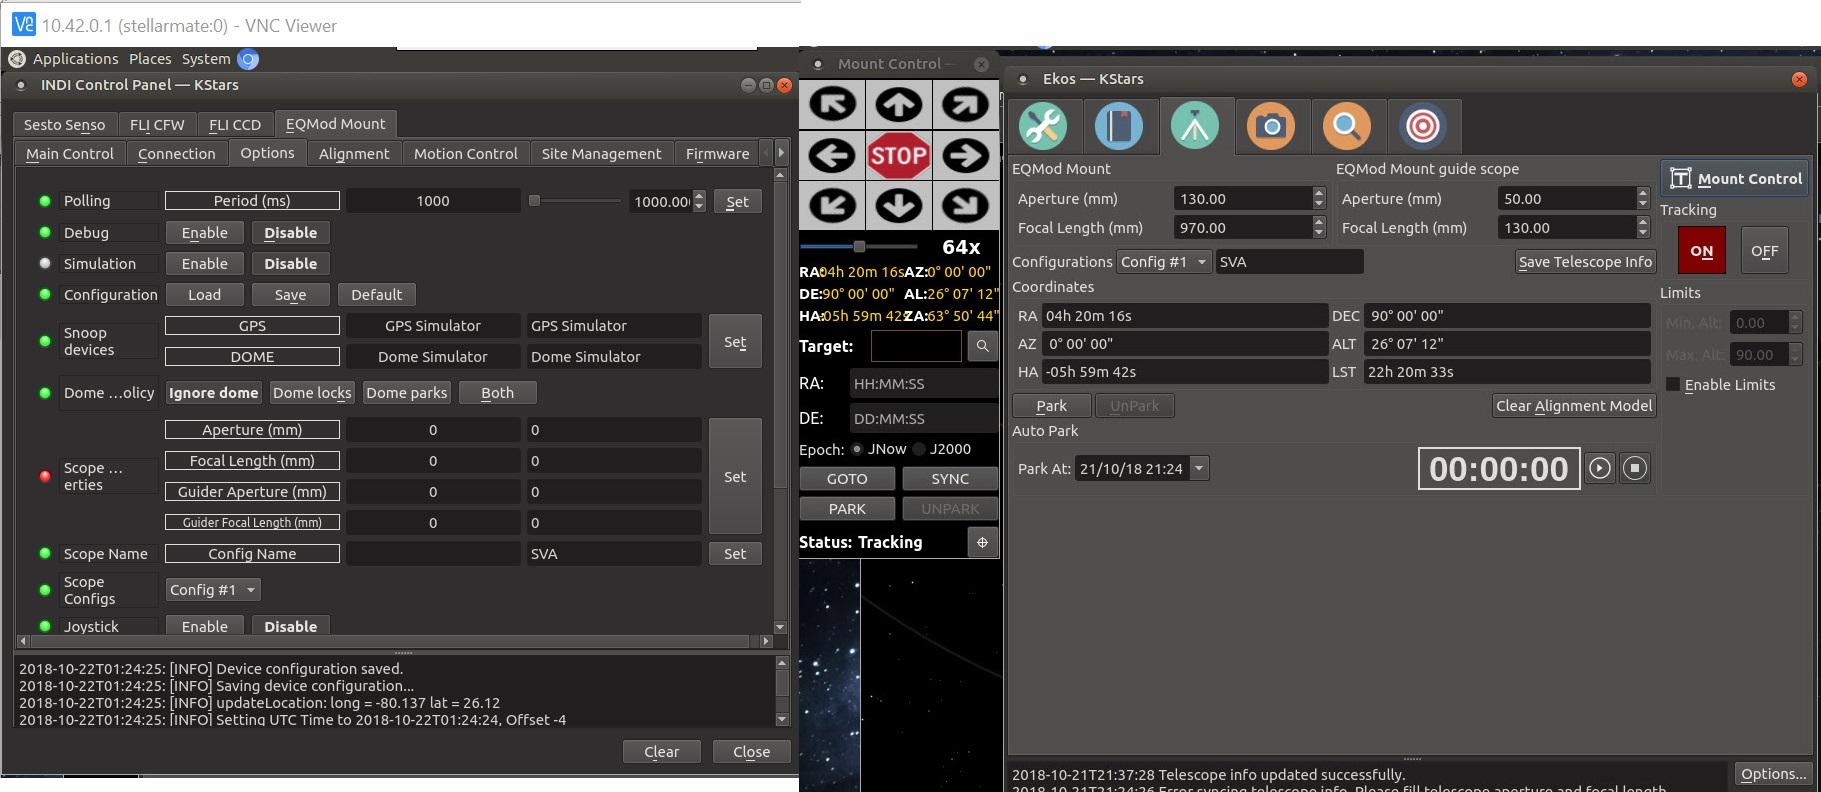Slew the mount south-east with the diagonal arrow
The width and height of the screenshot is (1821, 792).
tap(966, 206)
